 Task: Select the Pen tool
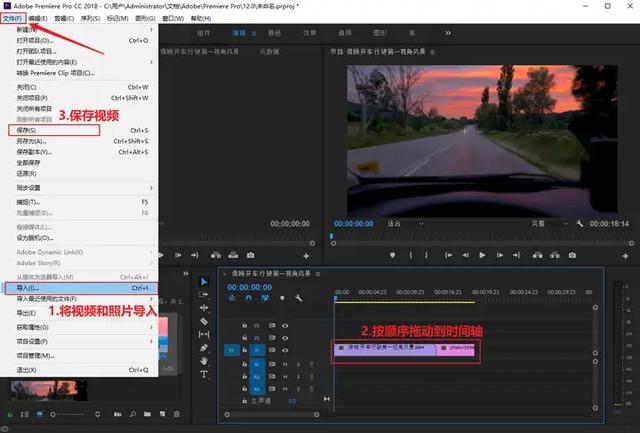(204, 348)
